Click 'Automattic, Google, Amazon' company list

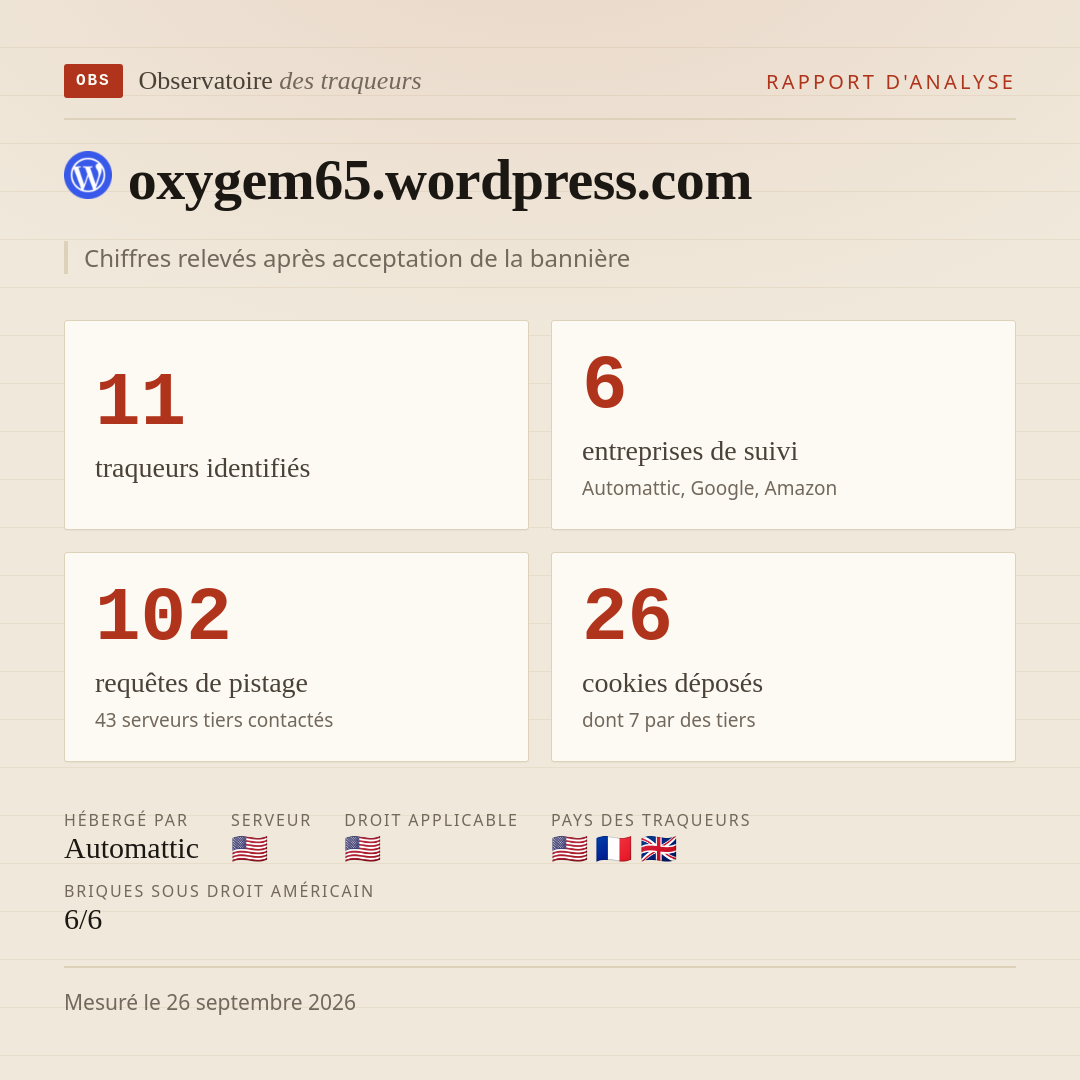coord(709,488)
